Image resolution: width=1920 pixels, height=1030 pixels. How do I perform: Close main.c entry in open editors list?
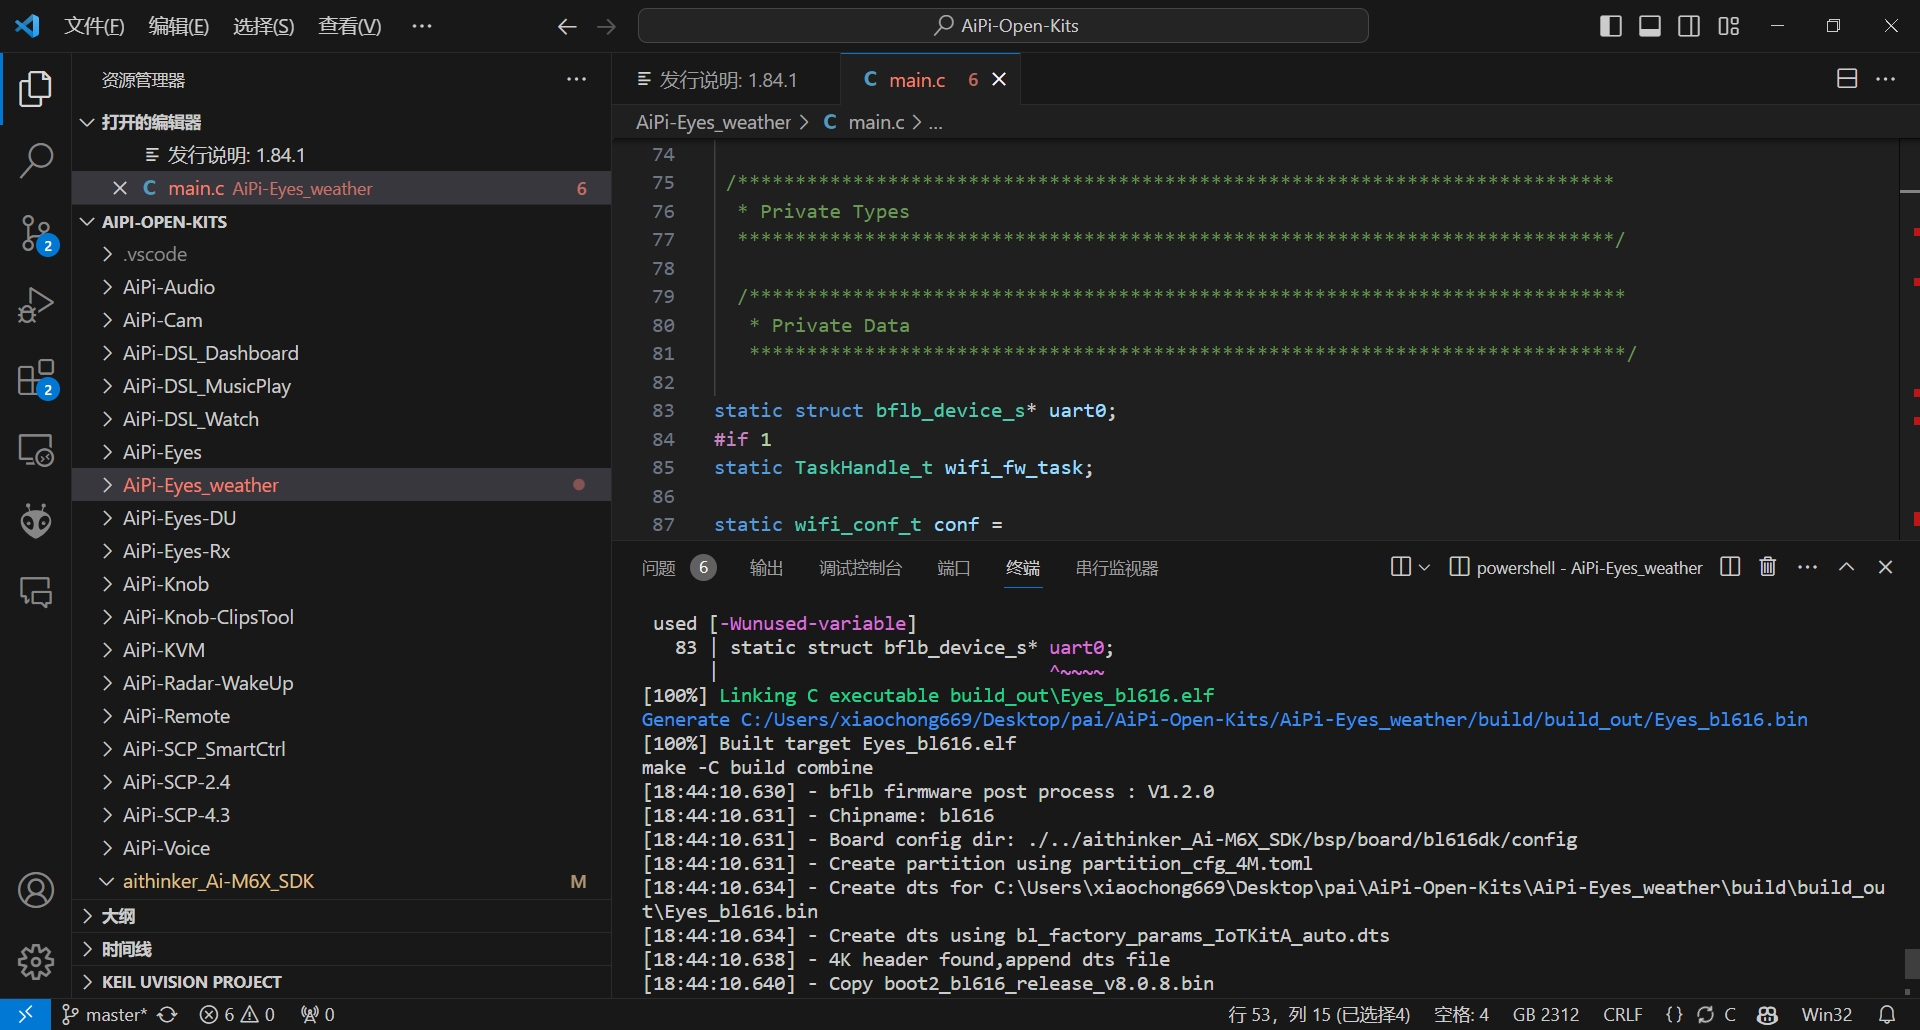(120, 188)
